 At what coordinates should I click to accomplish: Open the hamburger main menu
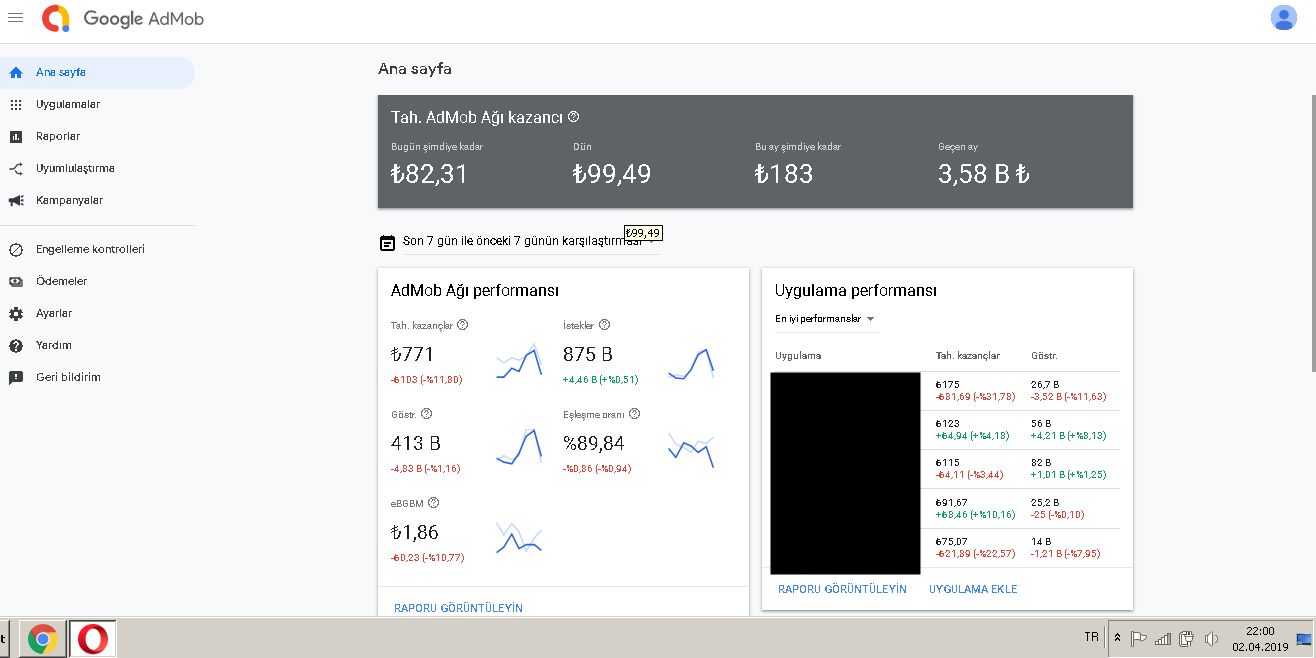coord(15,18)
